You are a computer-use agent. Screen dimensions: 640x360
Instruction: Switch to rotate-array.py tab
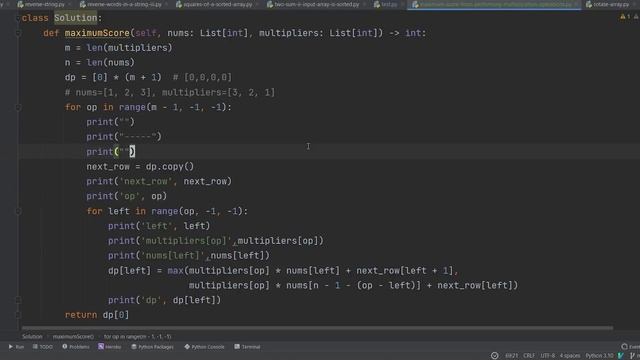coord(607,4)
